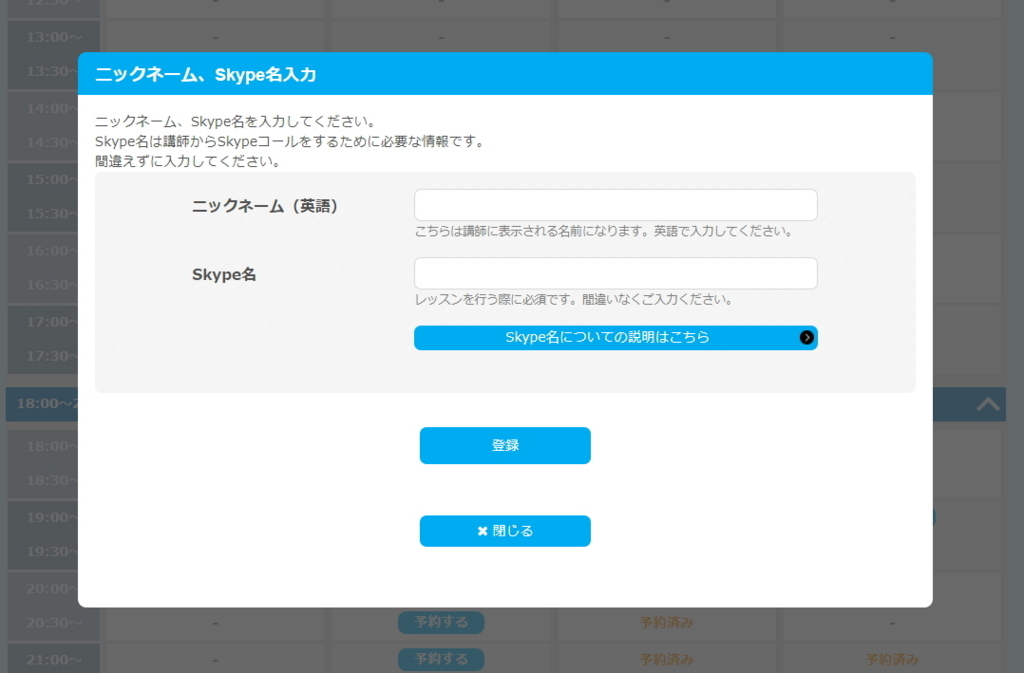
Task: Click the 19:30~ time slot label
Action: tap(51, 552)
